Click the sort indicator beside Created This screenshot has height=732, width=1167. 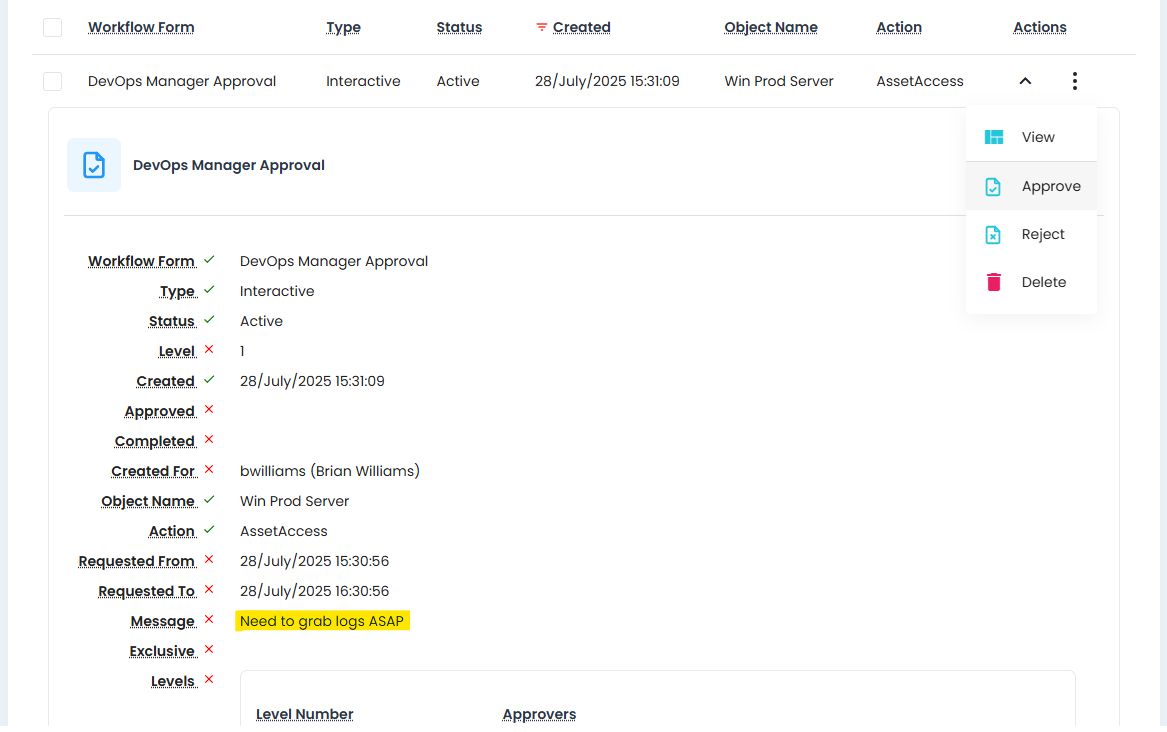click(542, 27)
